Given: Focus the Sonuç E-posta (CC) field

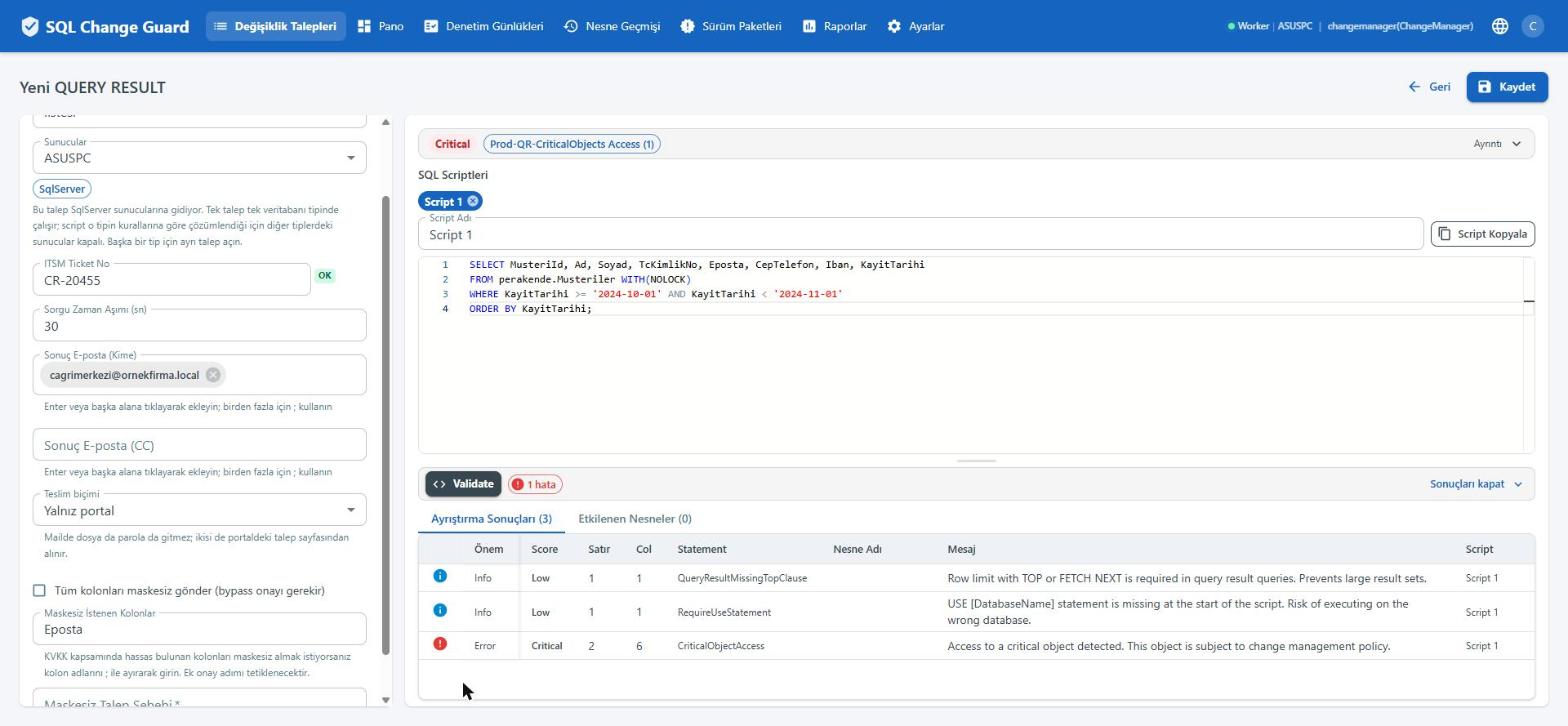Looking at the screenshot, I should click(x=199, y=445).
